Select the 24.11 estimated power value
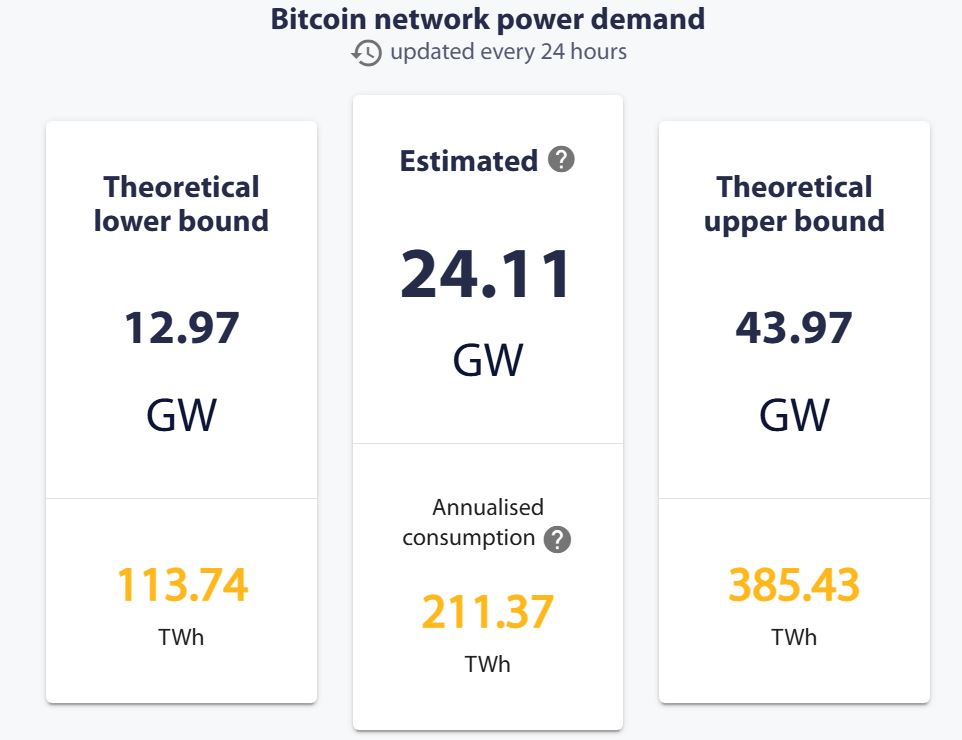The width and height of the screenshot is (962, 740). [487, 274]
